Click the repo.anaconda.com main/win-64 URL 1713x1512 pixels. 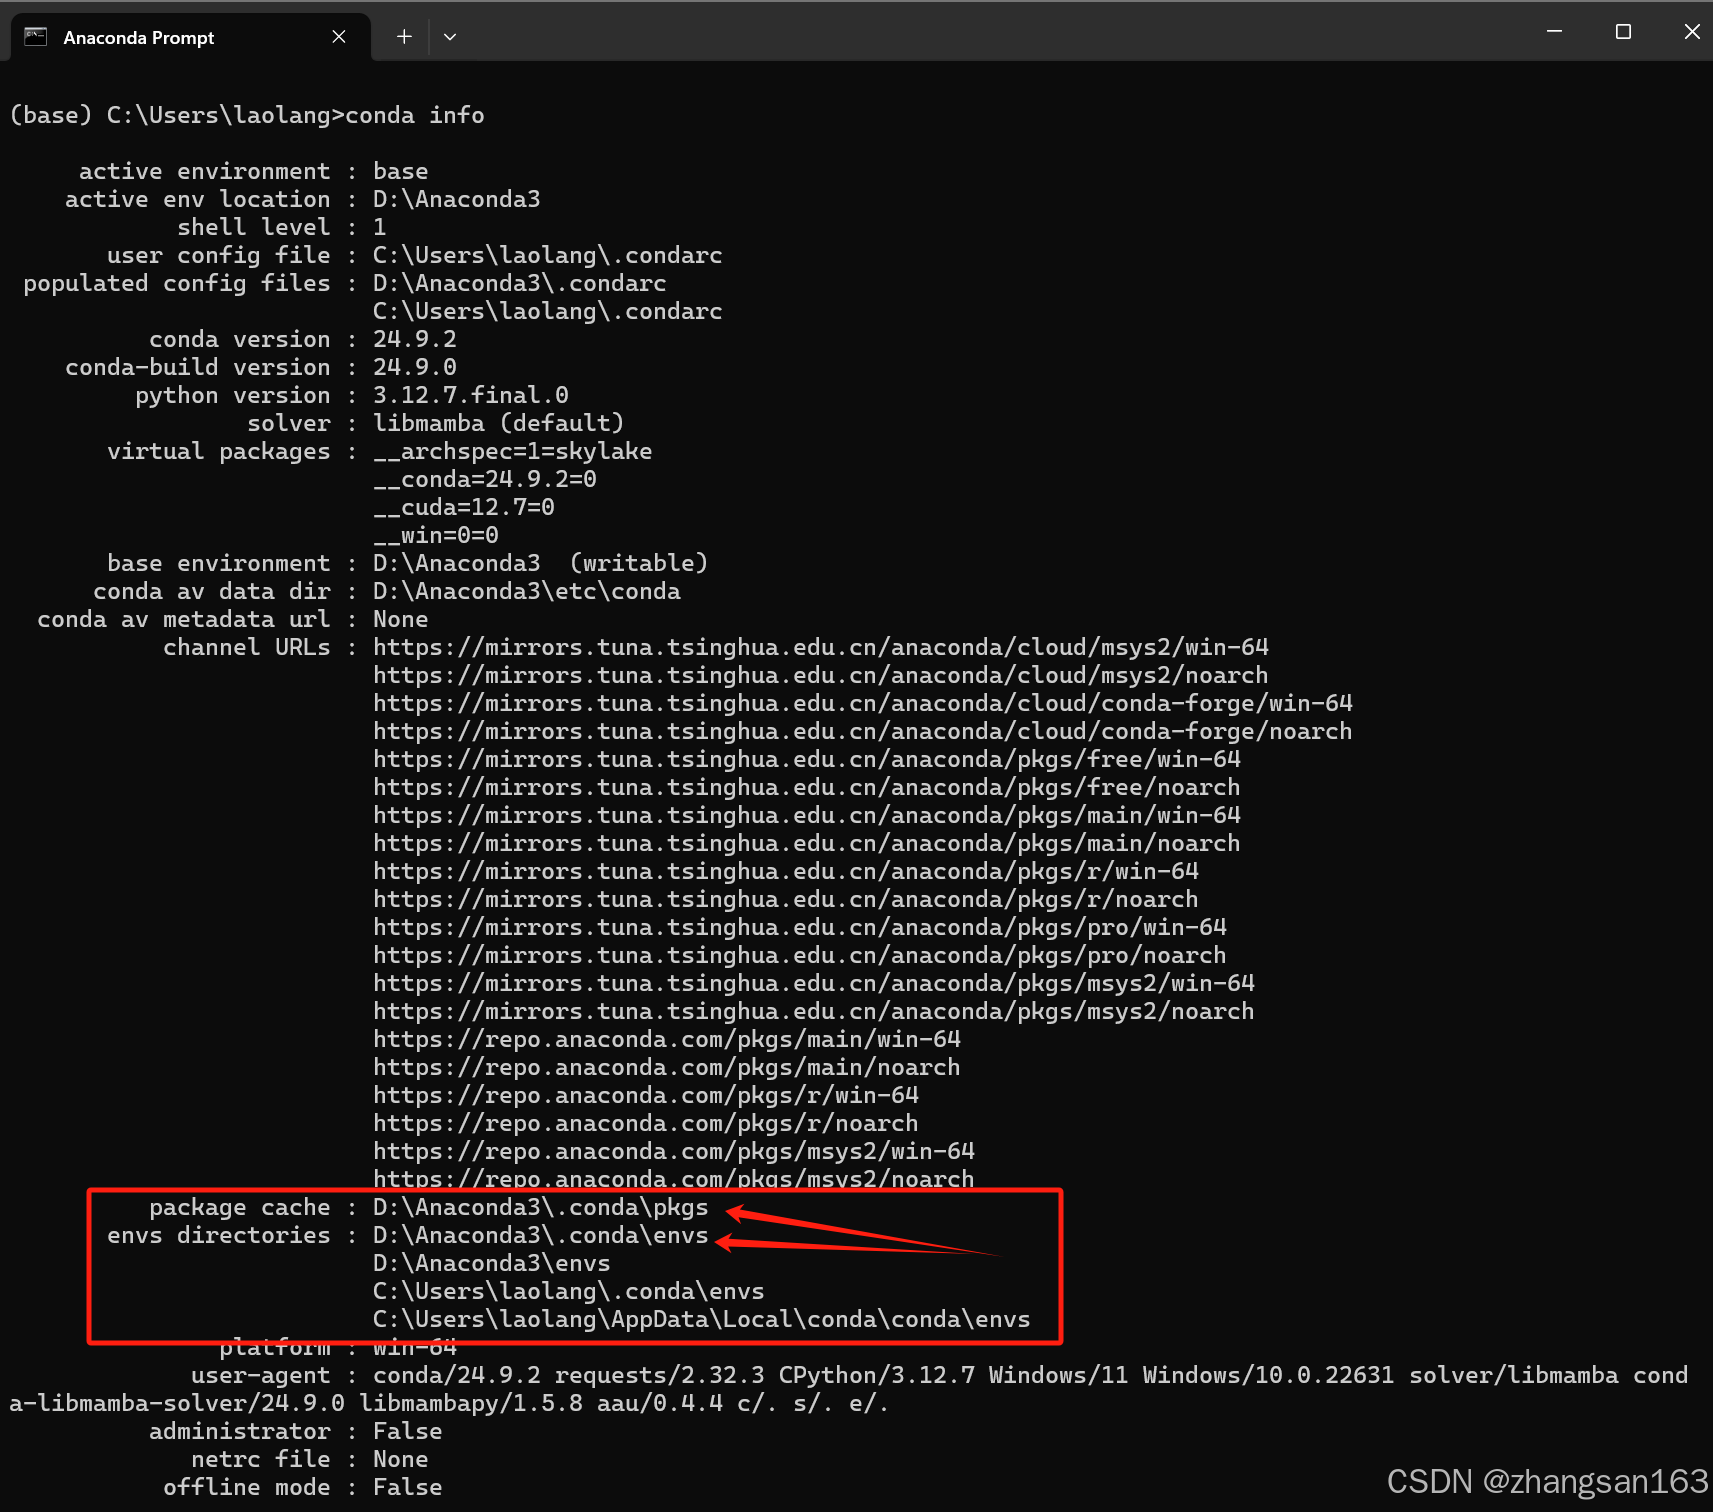666,1039
